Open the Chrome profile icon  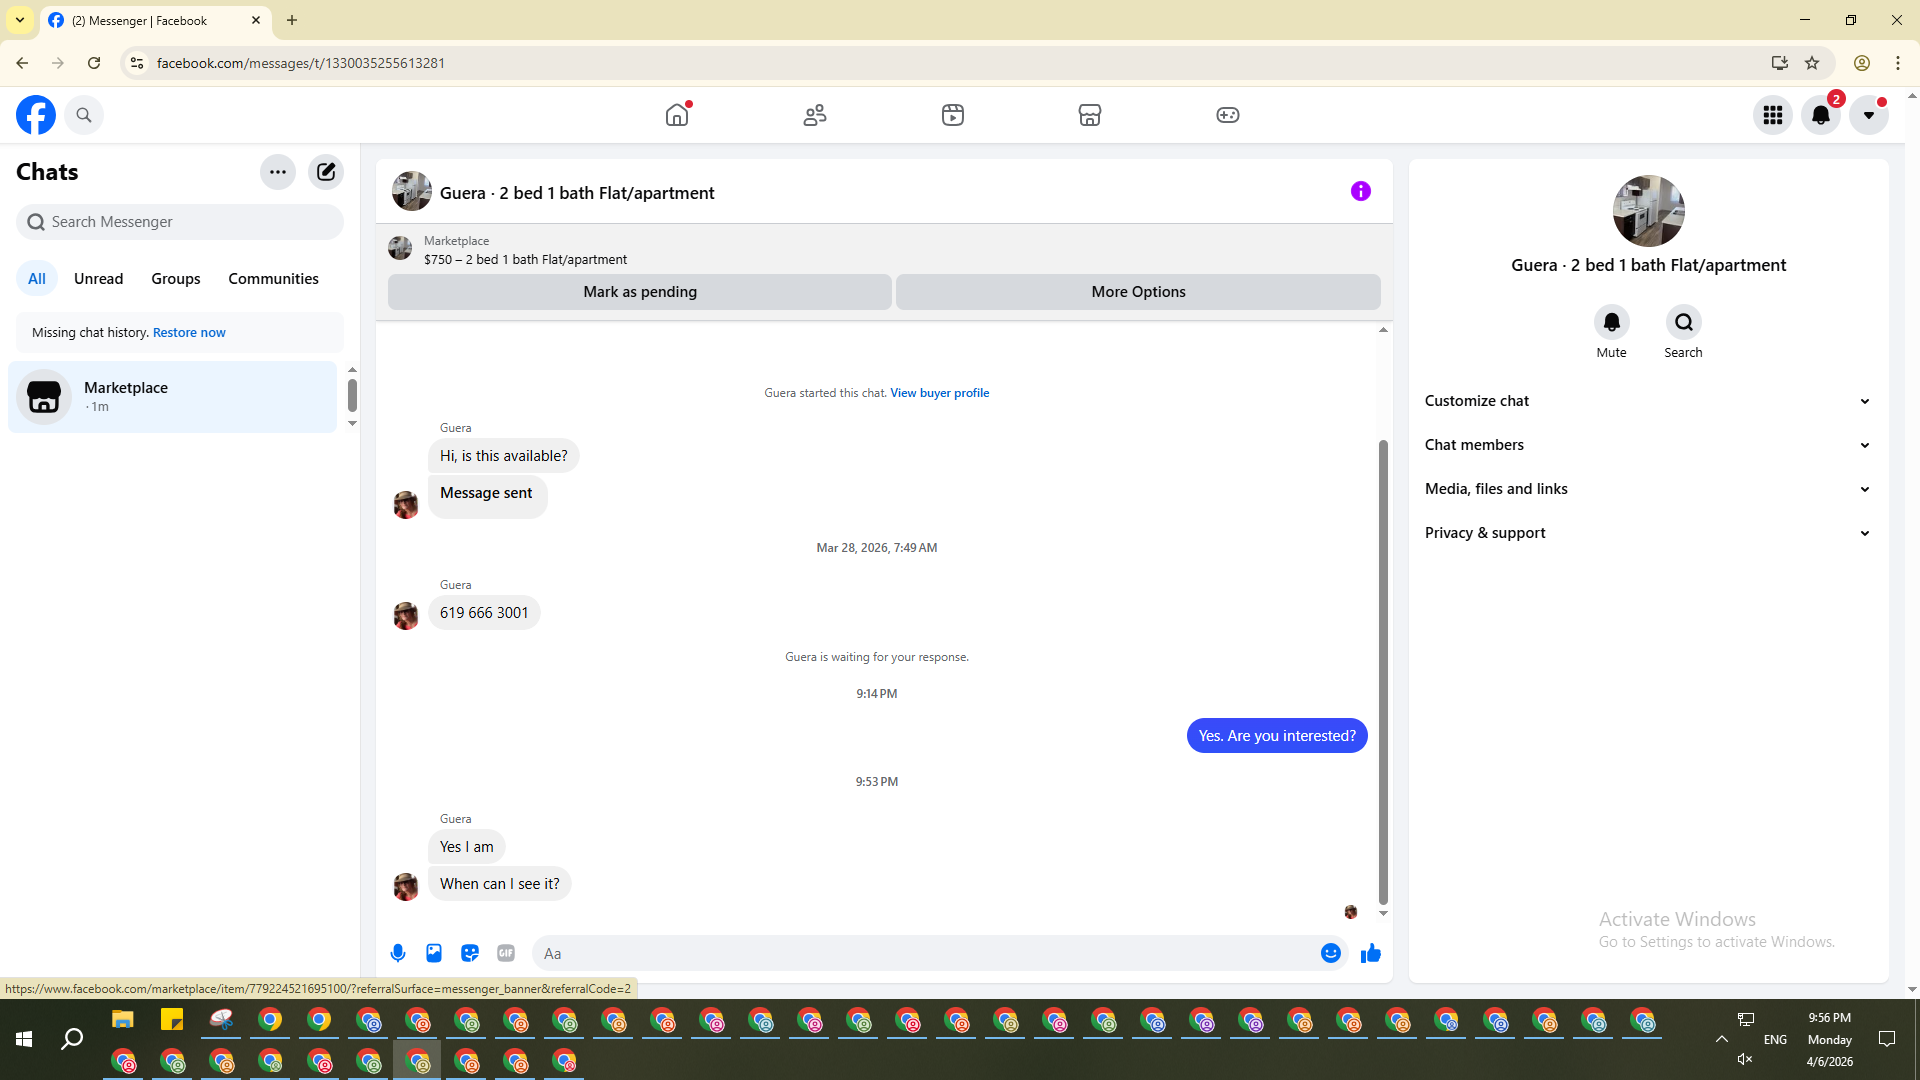tap(1862, 63)
